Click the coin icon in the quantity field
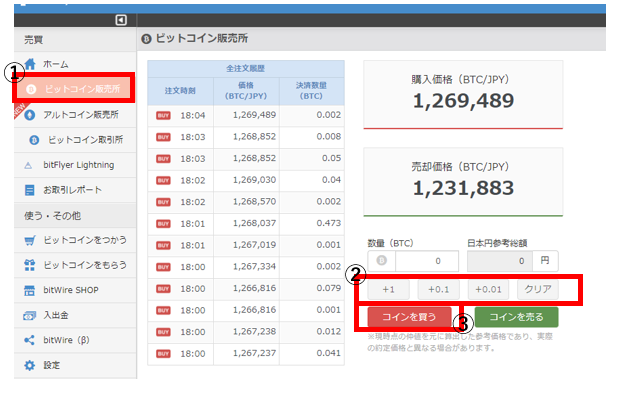 pyautogui.click(x=381, y=261)
